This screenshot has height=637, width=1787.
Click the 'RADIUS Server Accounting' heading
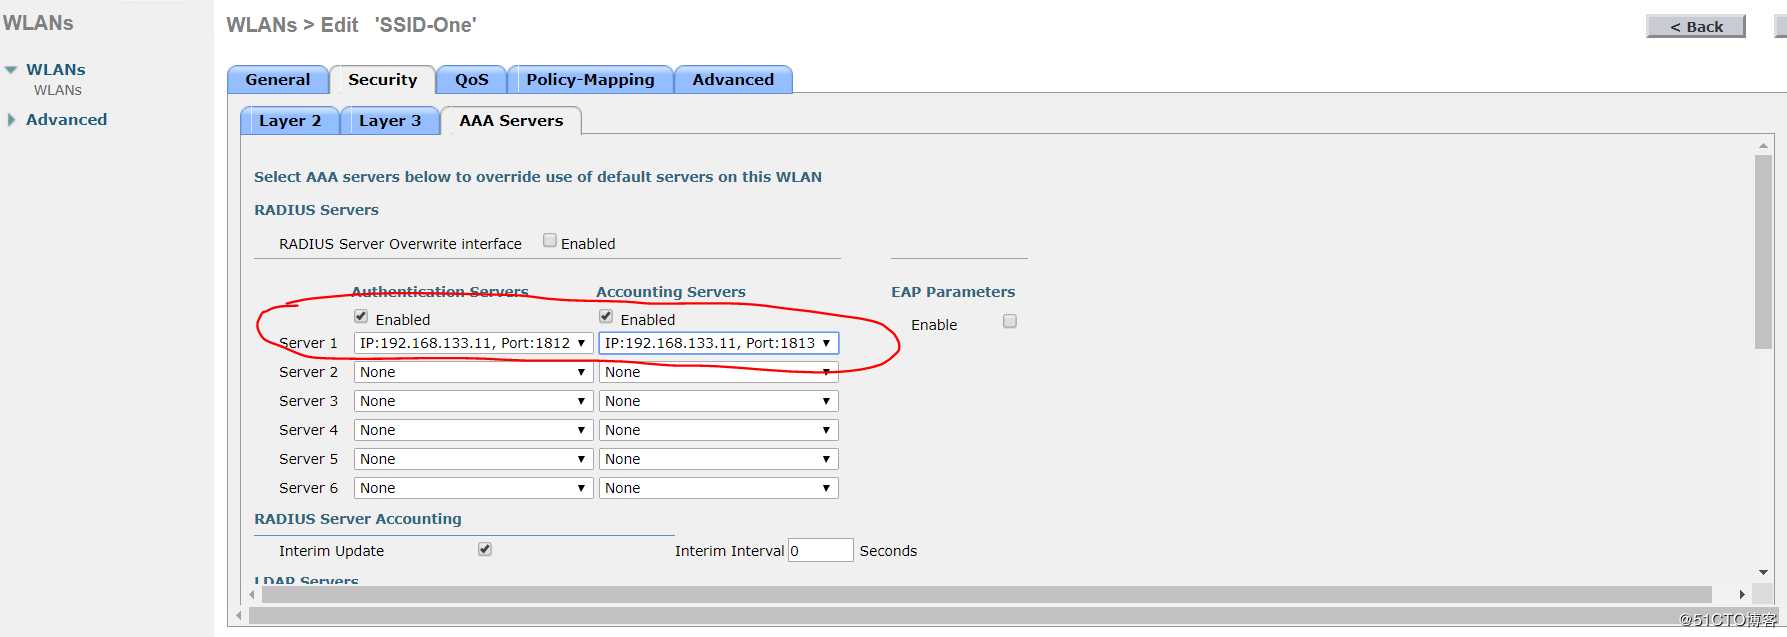tap(358, 519)
